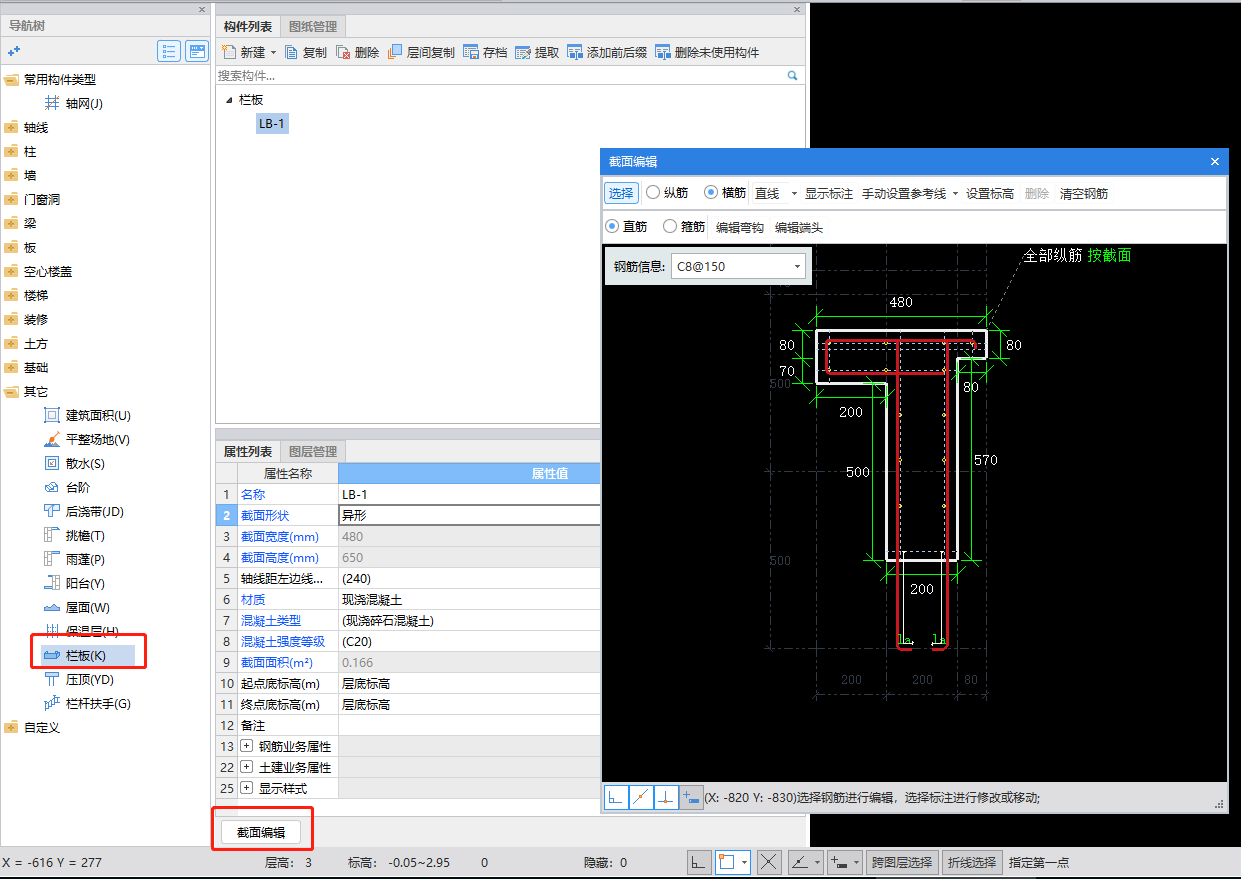The width and height of the screenshot is (1241, 879).
Task: Open 自定义 category in navigation tree
Action: 32,727
